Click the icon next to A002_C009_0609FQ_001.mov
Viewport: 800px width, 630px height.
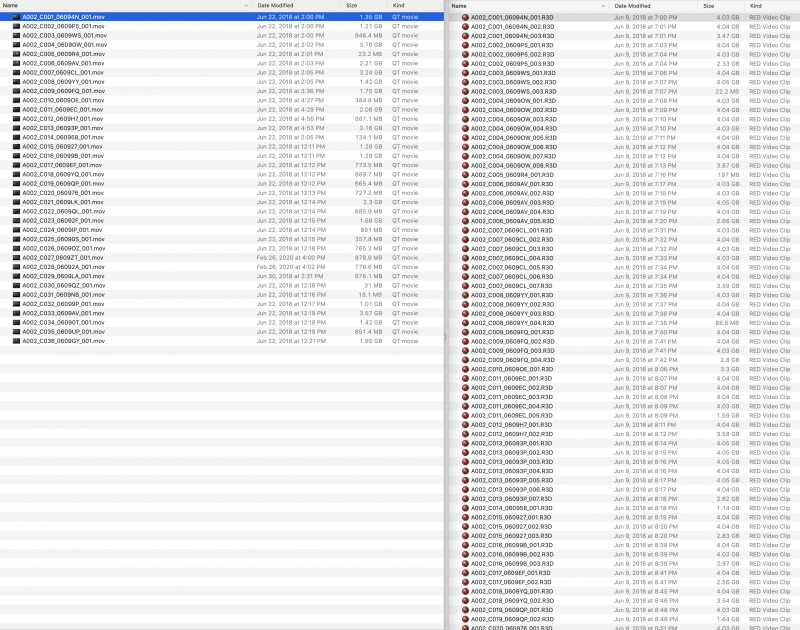16,91
